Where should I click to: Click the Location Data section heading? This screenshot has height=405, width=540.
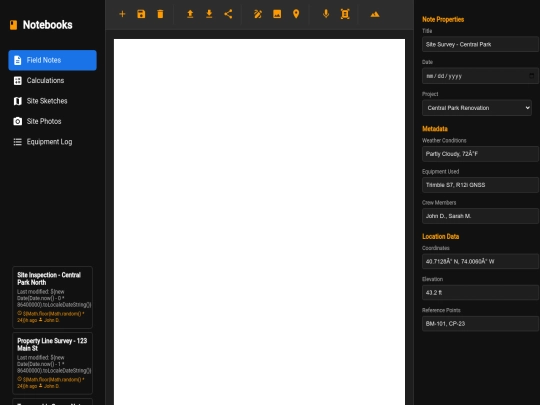(440, 237)
